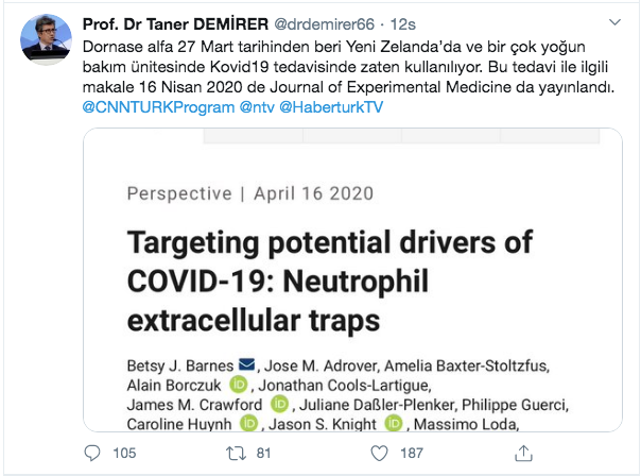Open the "Targeting potential drivers of COVID-19" article title
The width and height of the screenshot is (640, 476).
pyautogui.click(x=329, y=281)
